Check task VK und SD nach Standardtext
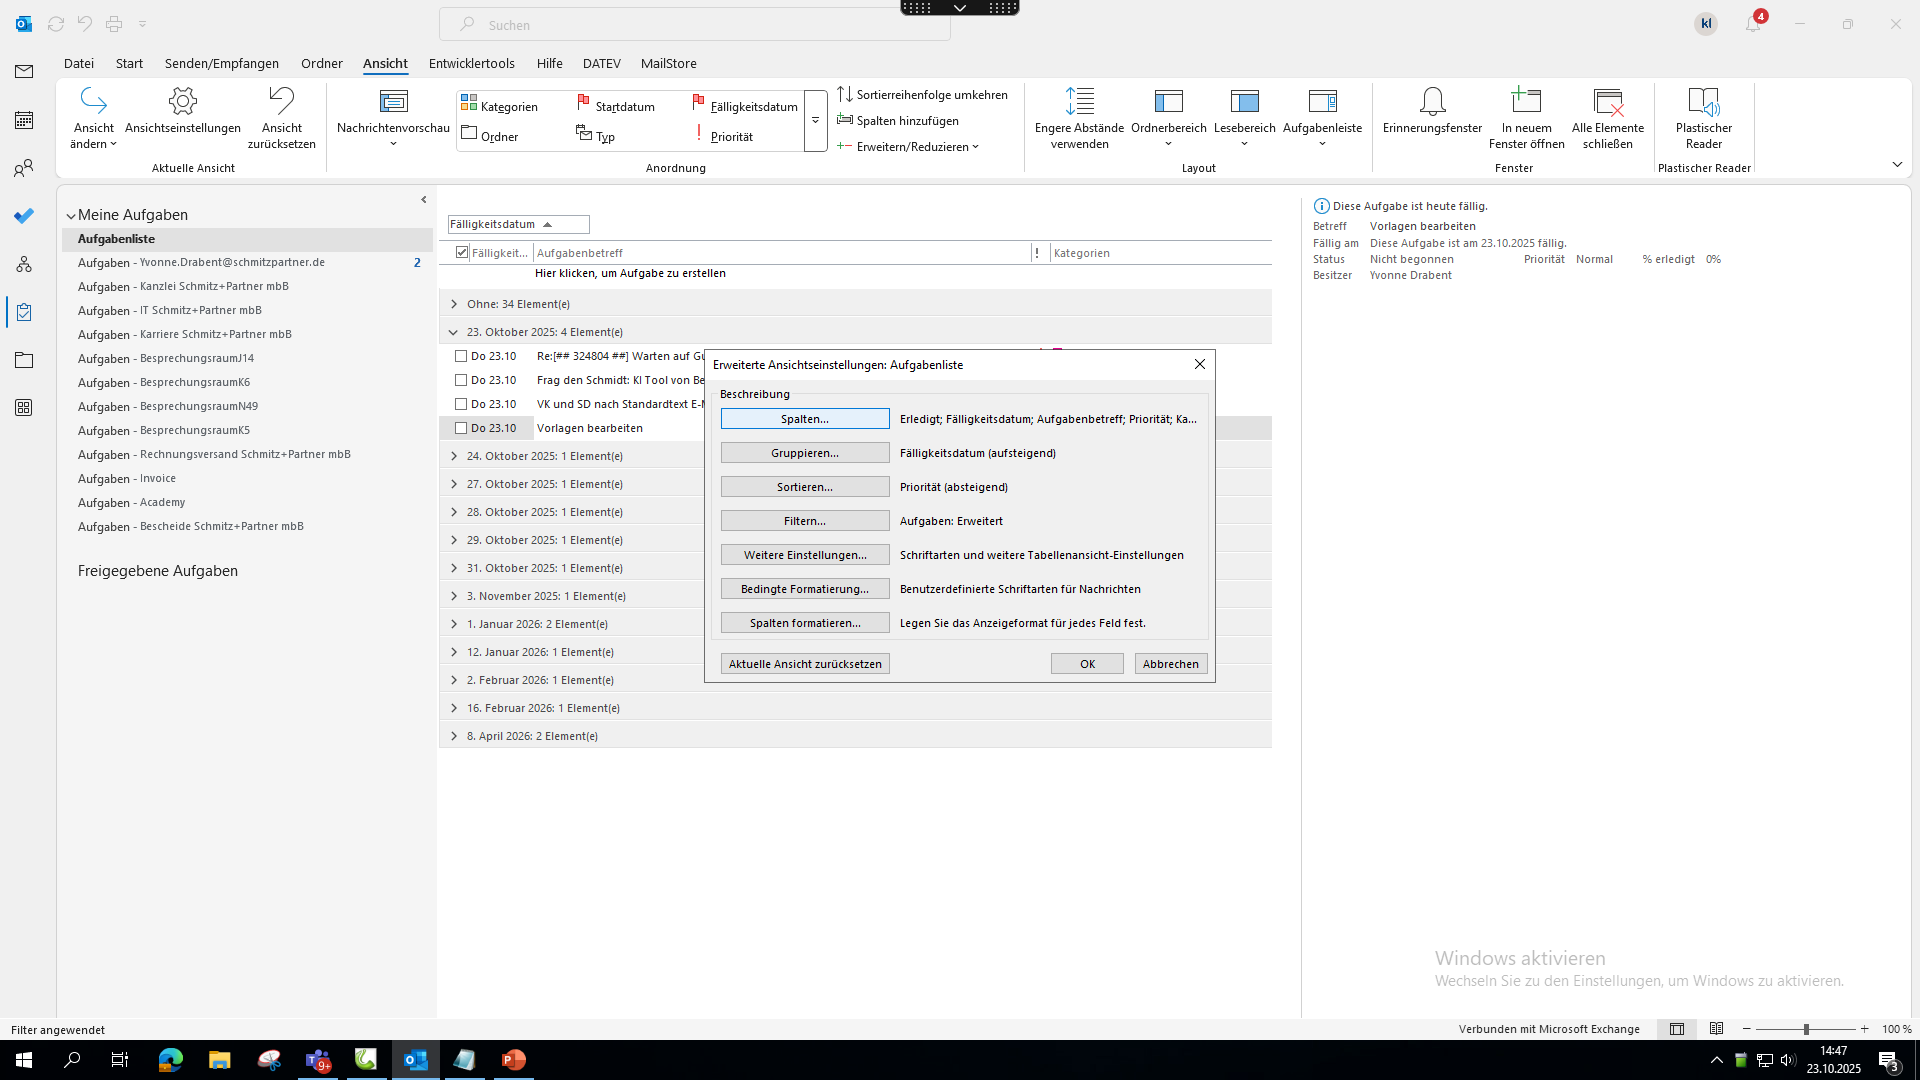 pos(461,404)
